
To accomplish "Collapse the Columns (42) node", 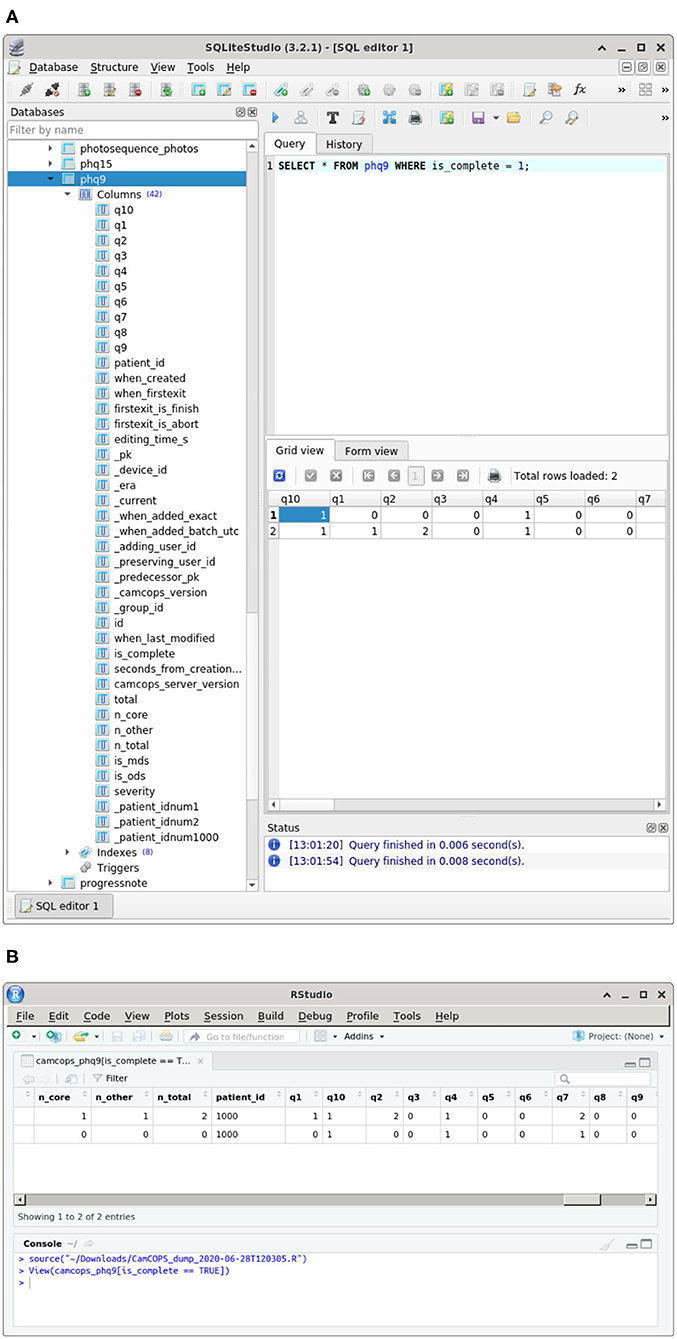I will (x=67, y=194).
